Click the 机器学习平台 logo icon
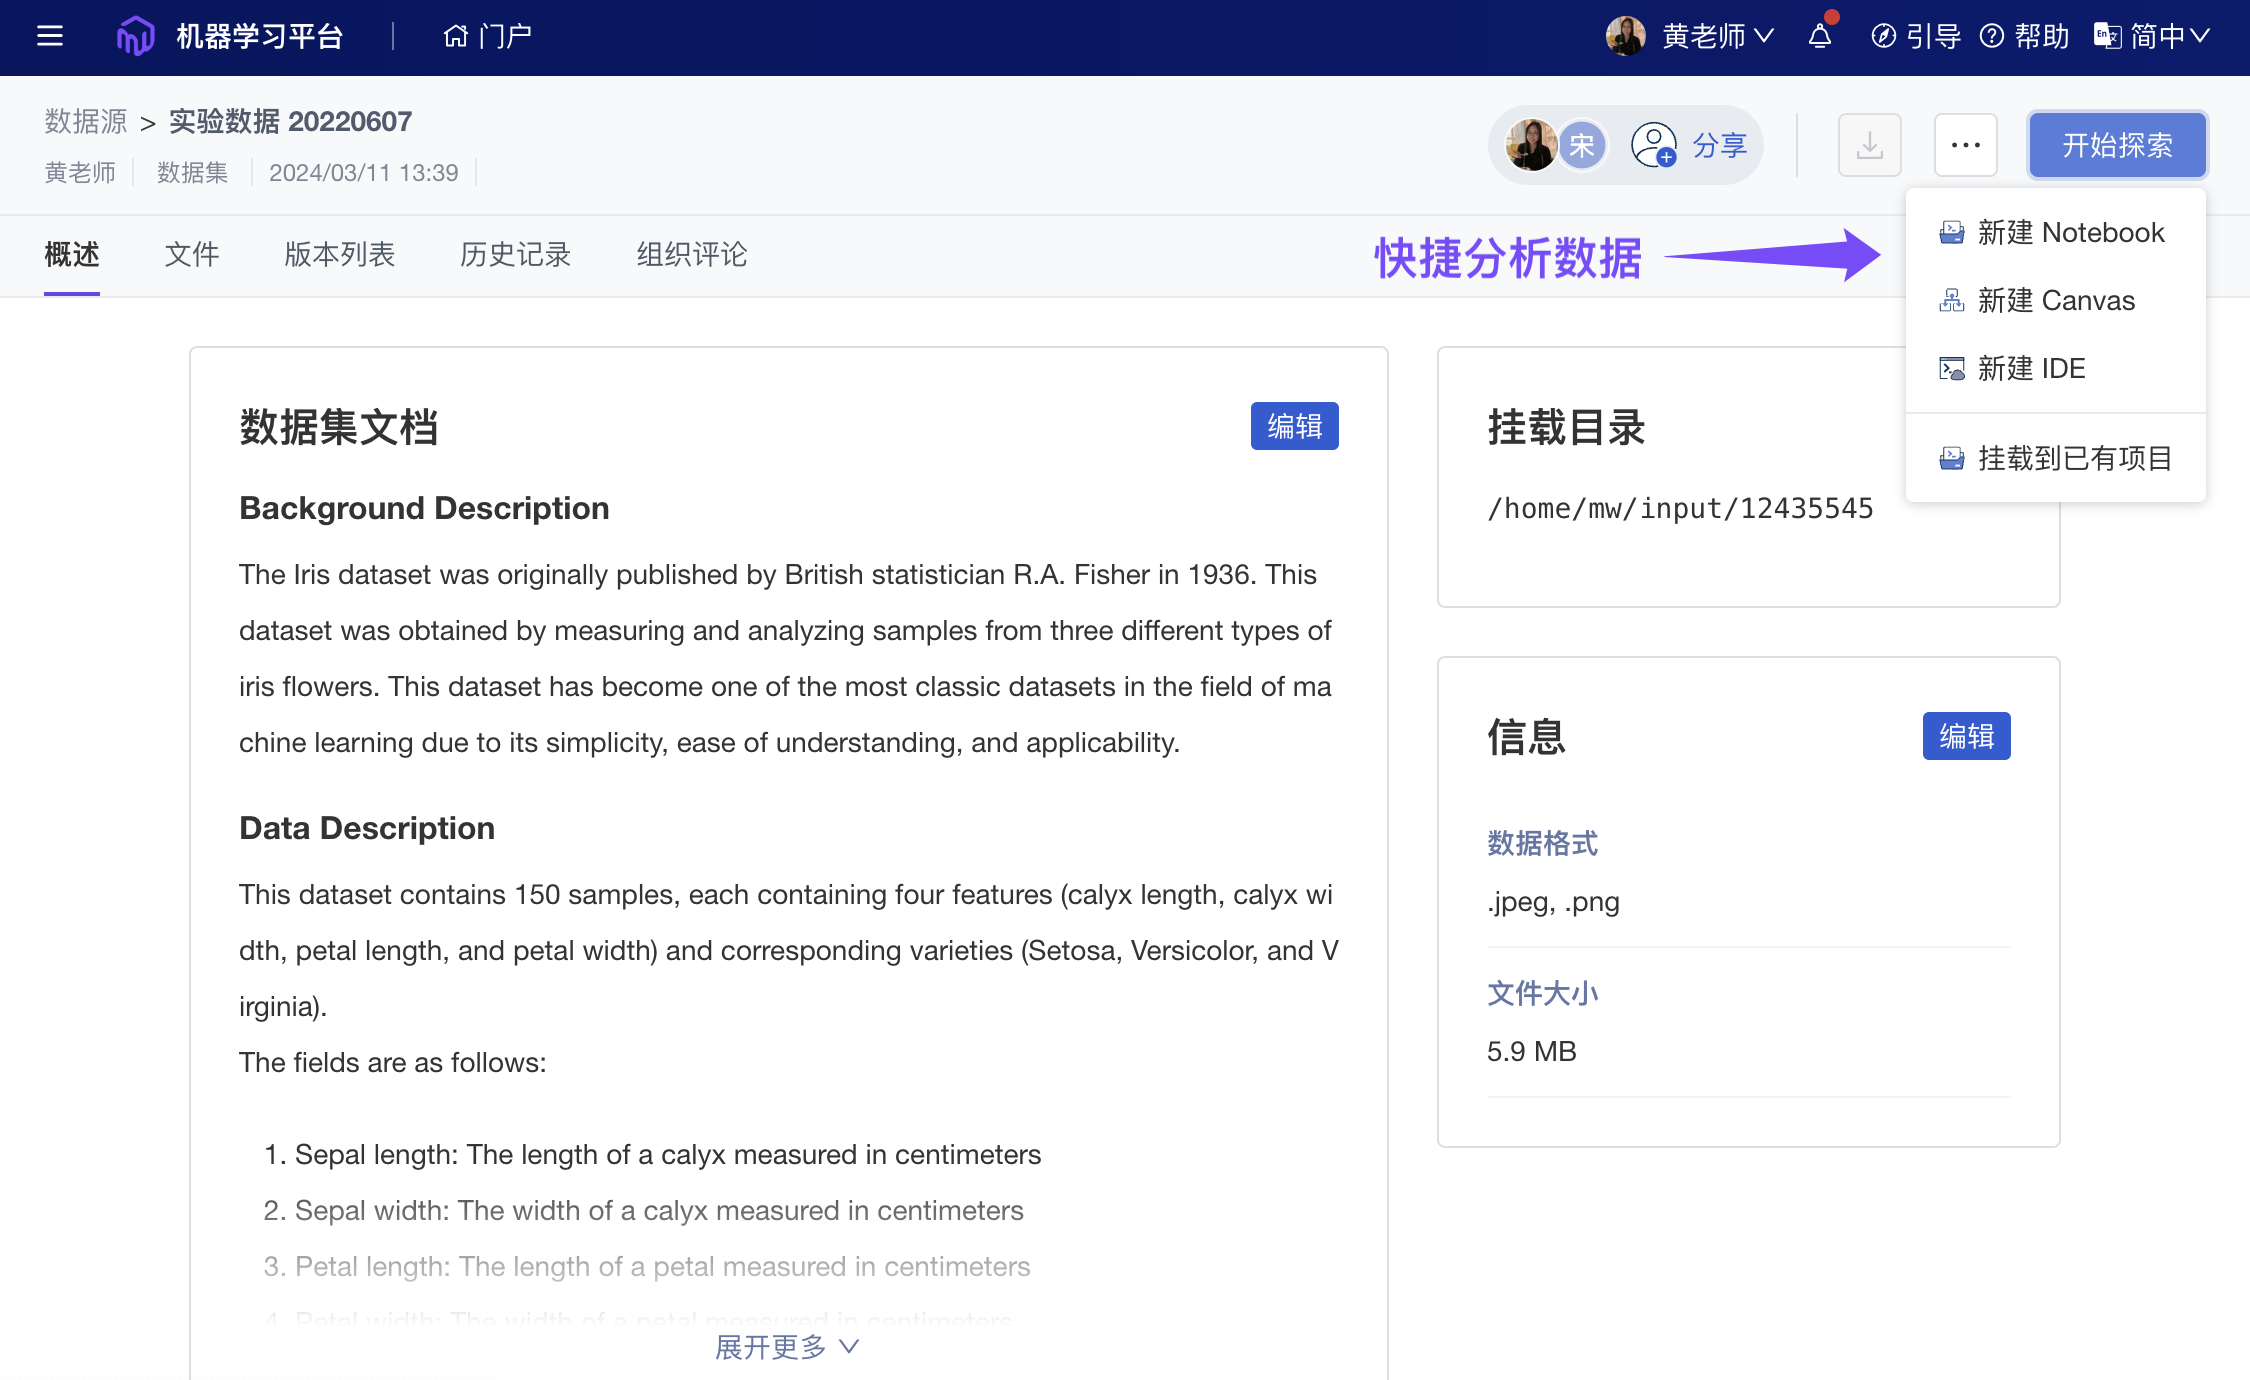Viewport: 2250px width, 1380px height. (135, 34)
